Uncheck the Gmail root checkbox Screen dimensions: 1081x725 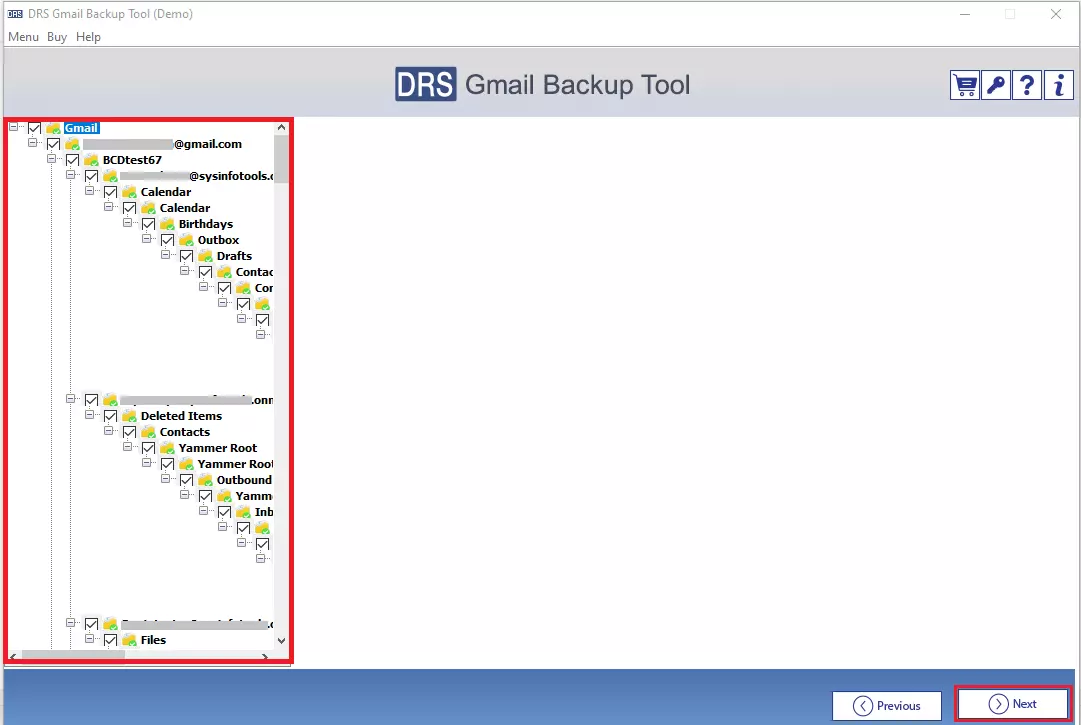coord(34,128)
